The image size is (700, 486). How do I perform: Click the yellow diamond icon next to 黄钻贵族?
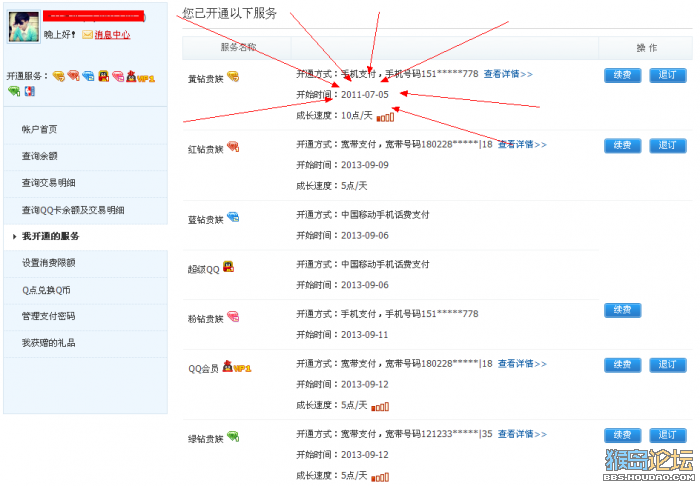[233, 77]
